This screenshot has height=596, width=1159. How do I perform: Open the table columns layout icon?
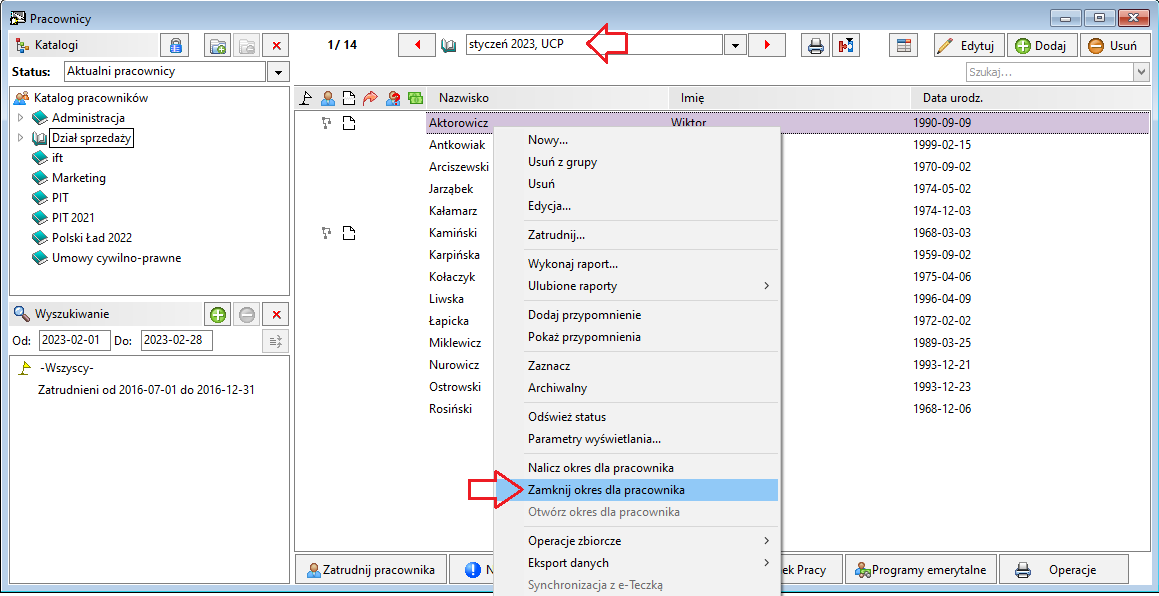click(x=902, y=45)
